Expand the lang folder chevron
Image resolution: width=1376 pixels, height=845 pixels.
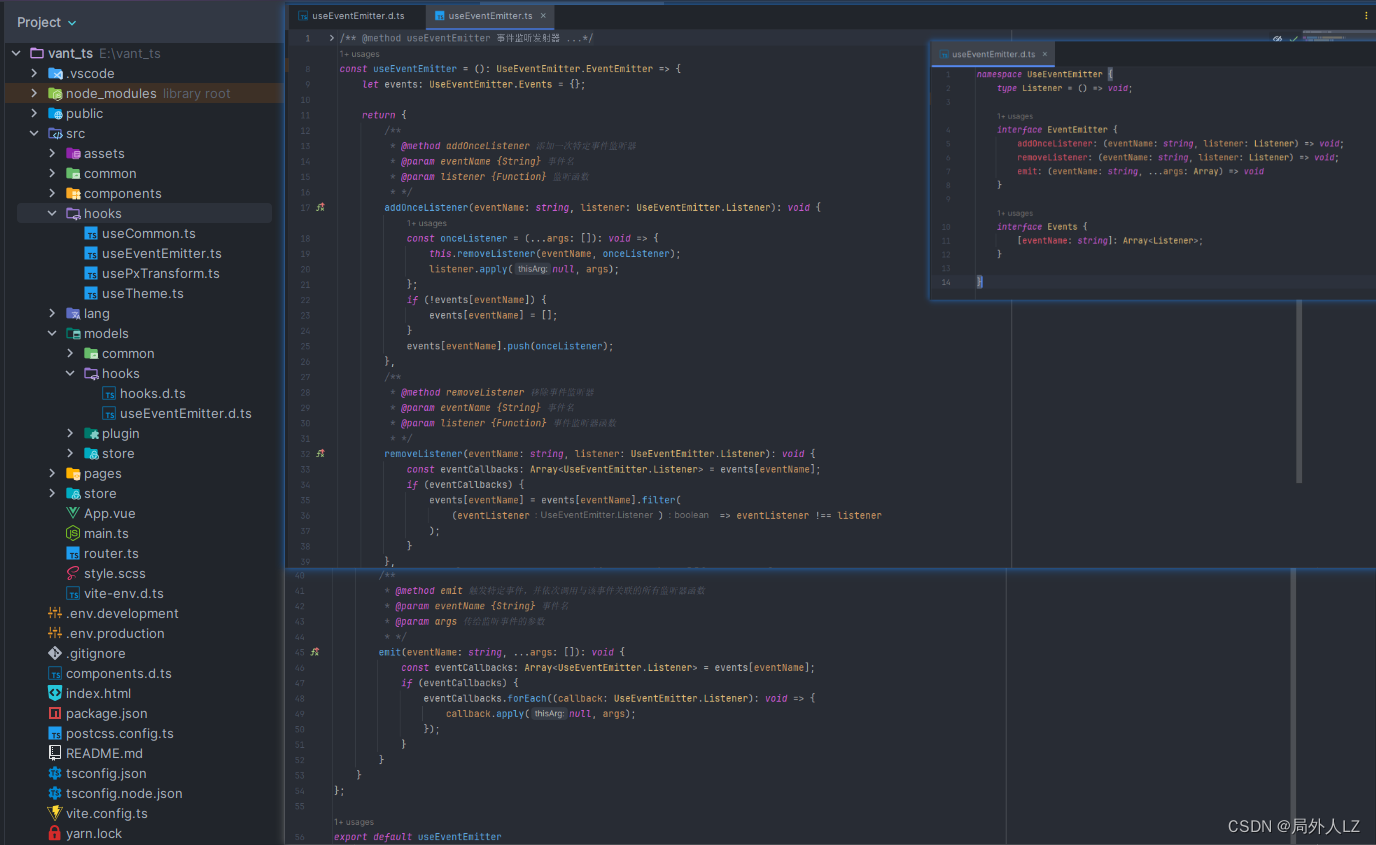pos(52,313)
